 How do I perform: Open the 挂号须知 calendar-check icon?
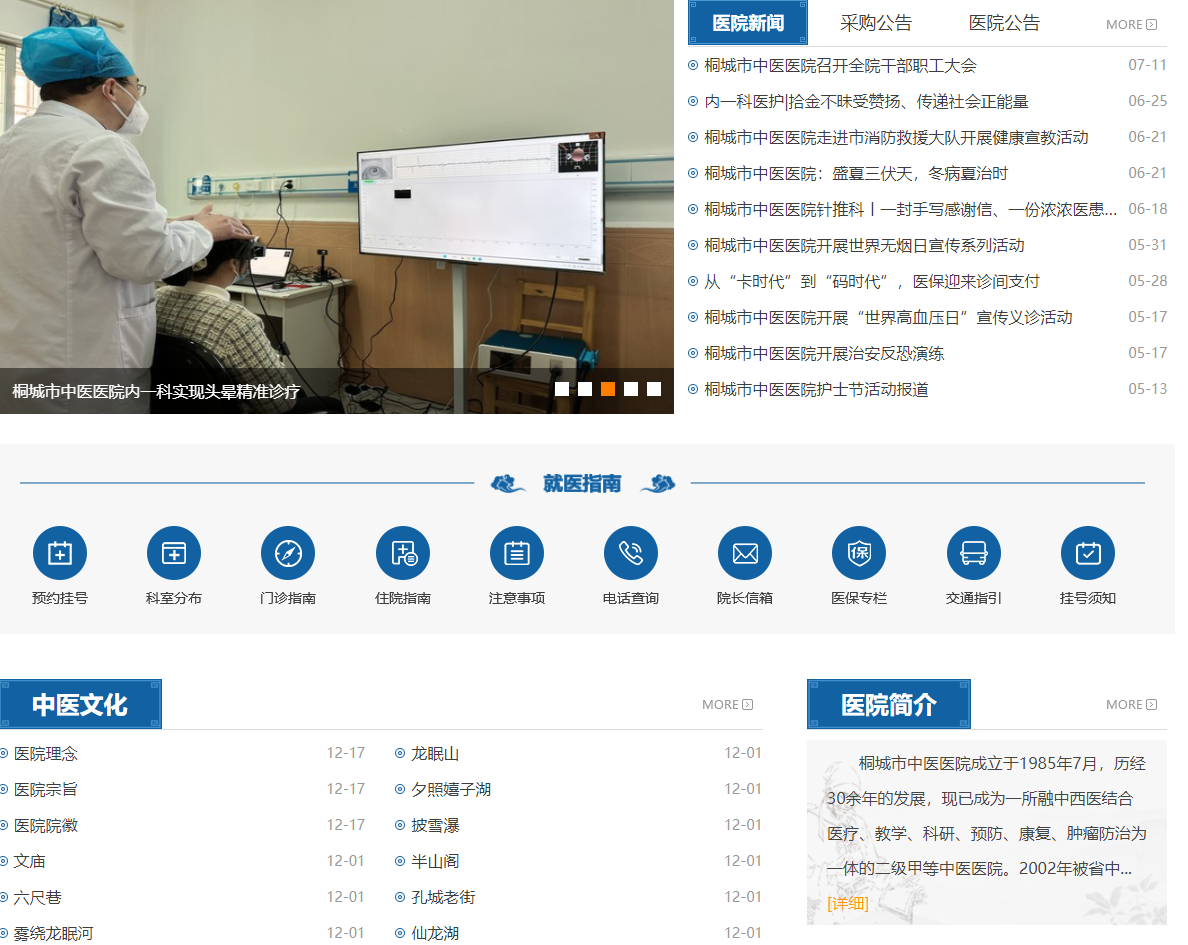[x=1088, y=553]
